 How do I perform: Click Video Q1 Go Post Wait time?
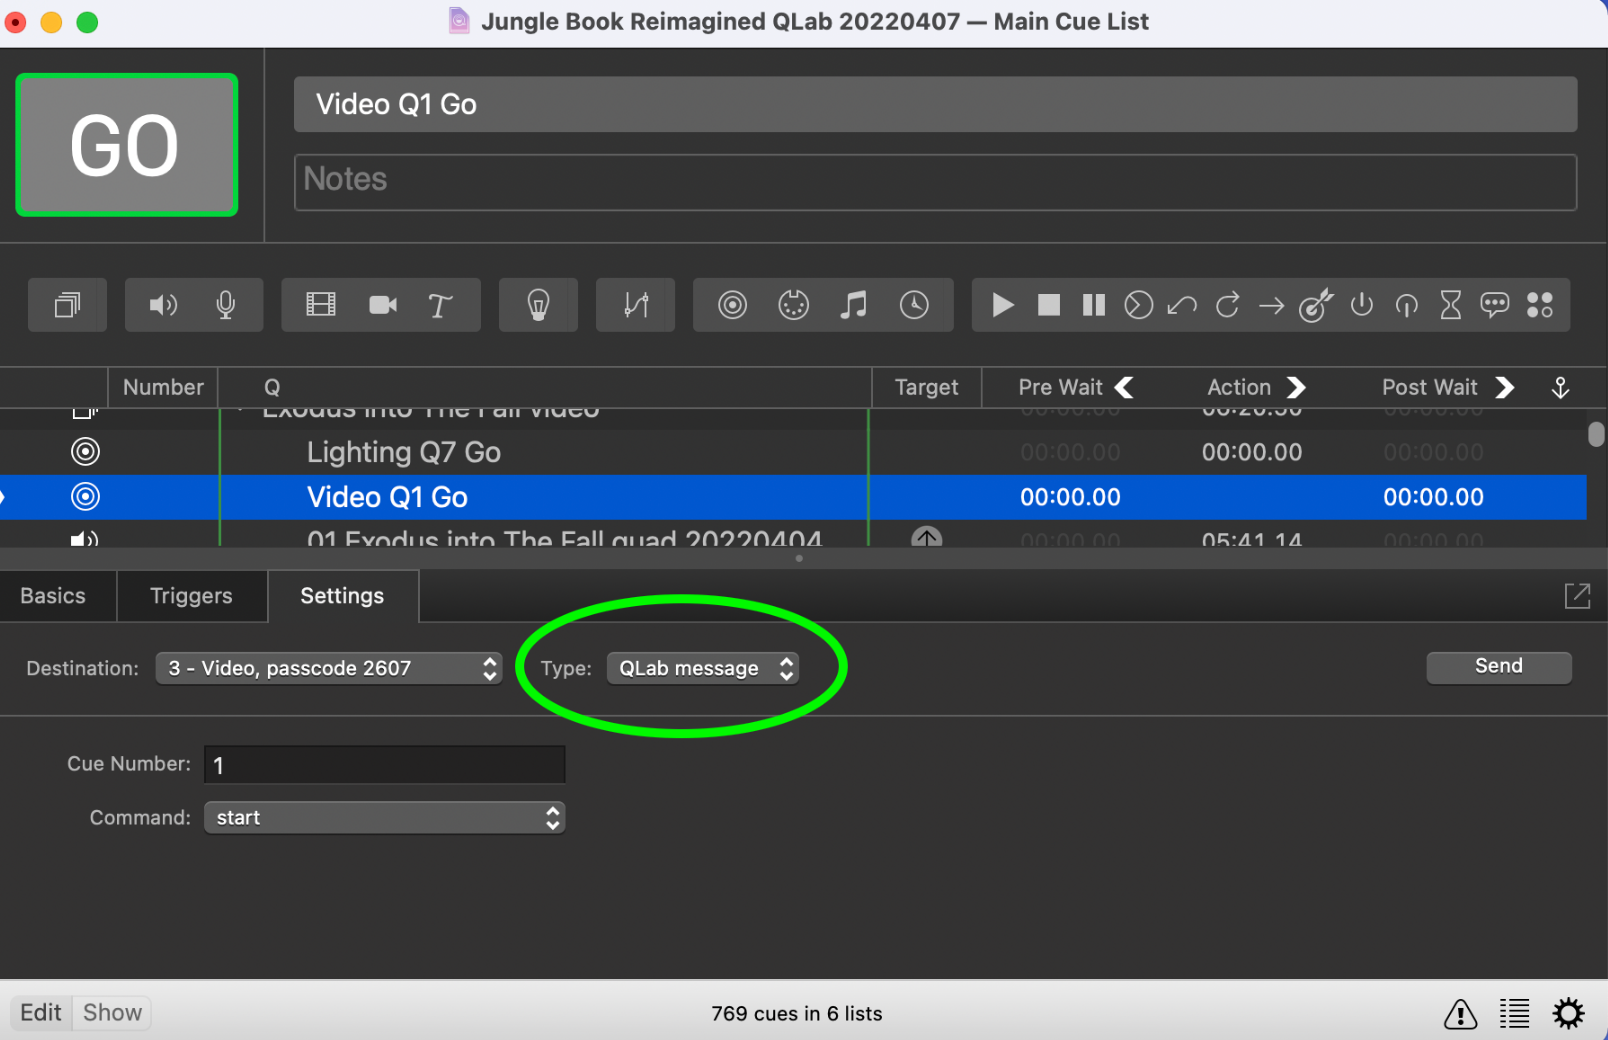pos(1433,497)
